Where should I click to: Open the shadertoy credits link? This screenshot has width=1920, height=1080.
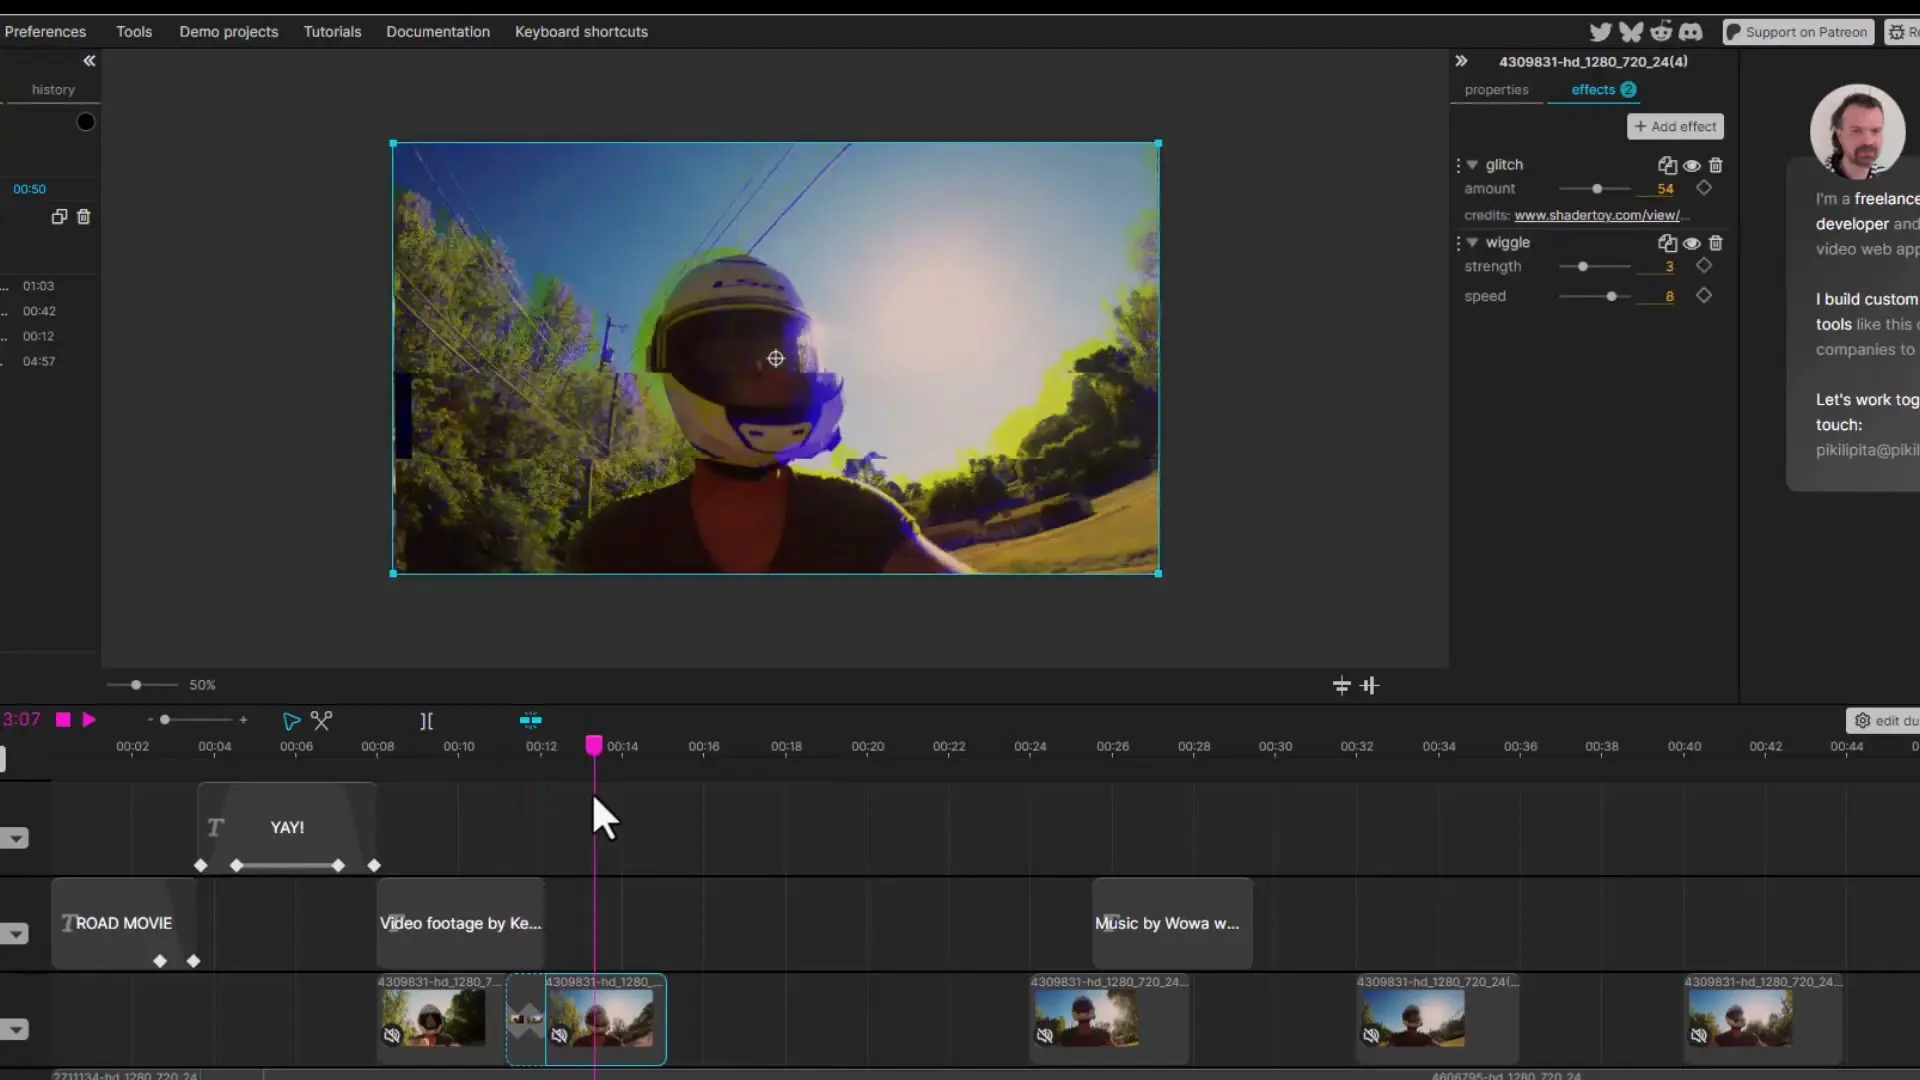coord(1597,215)
